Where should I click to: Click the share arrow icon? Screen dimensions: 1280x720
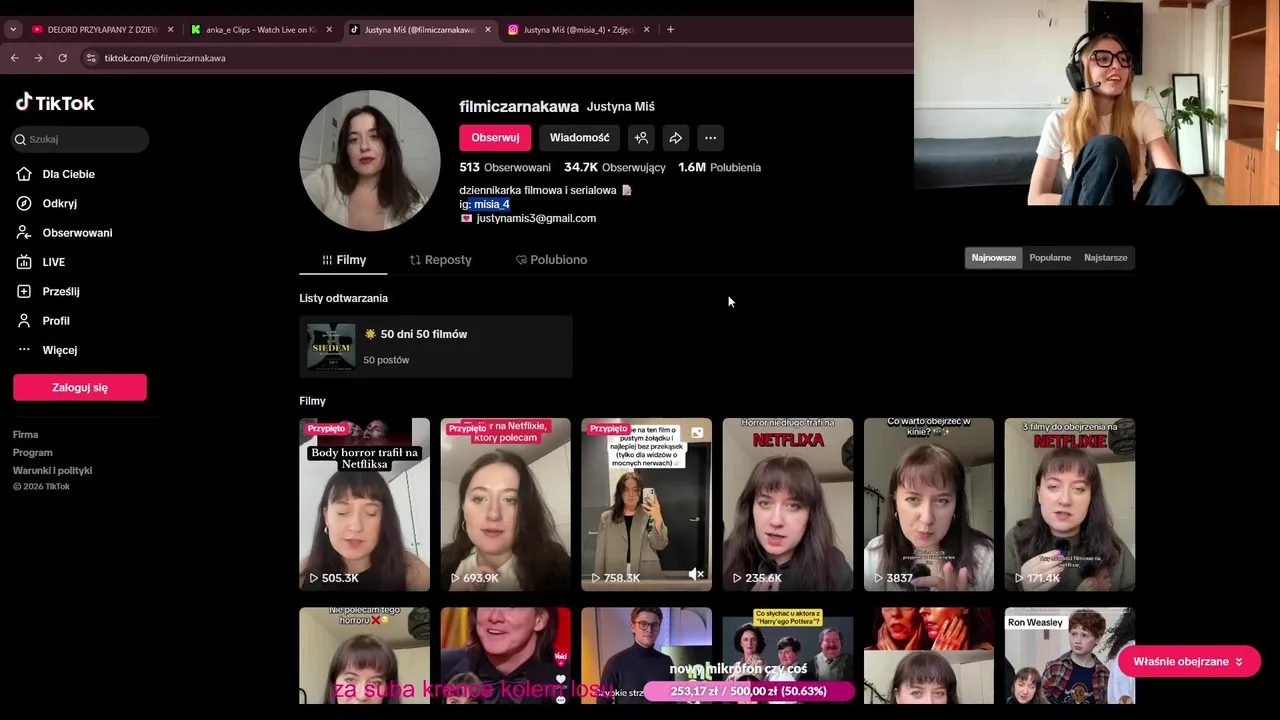tap(675, 138)
